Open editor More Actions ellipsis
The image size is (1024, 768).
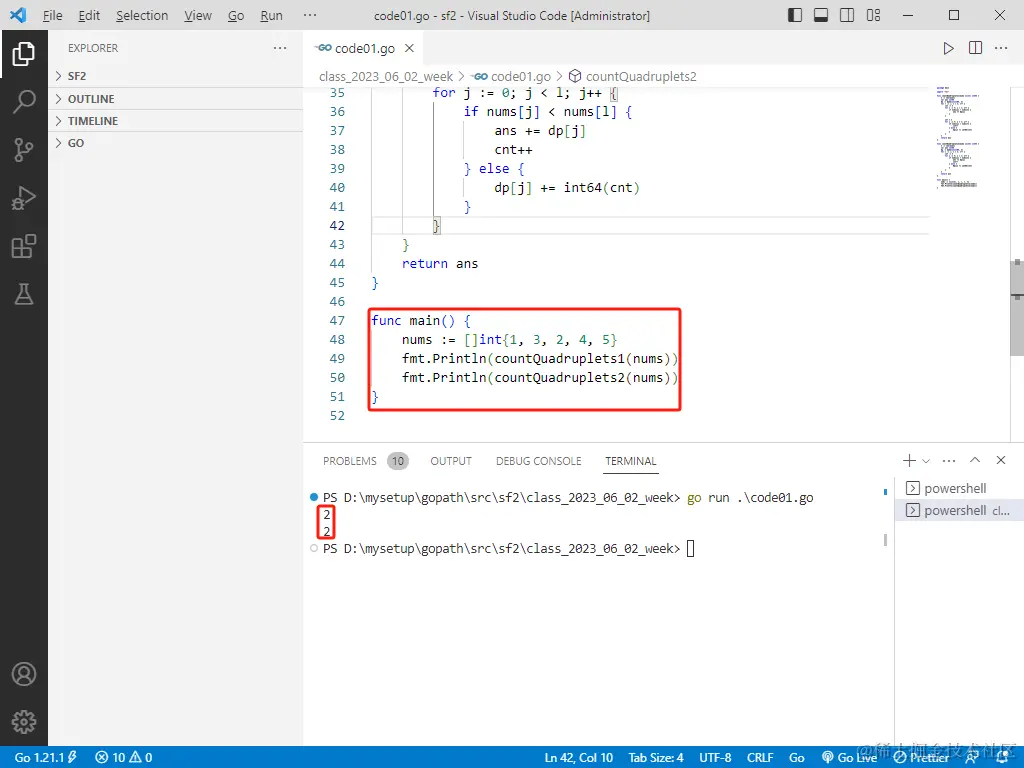tap(1001, 48)
